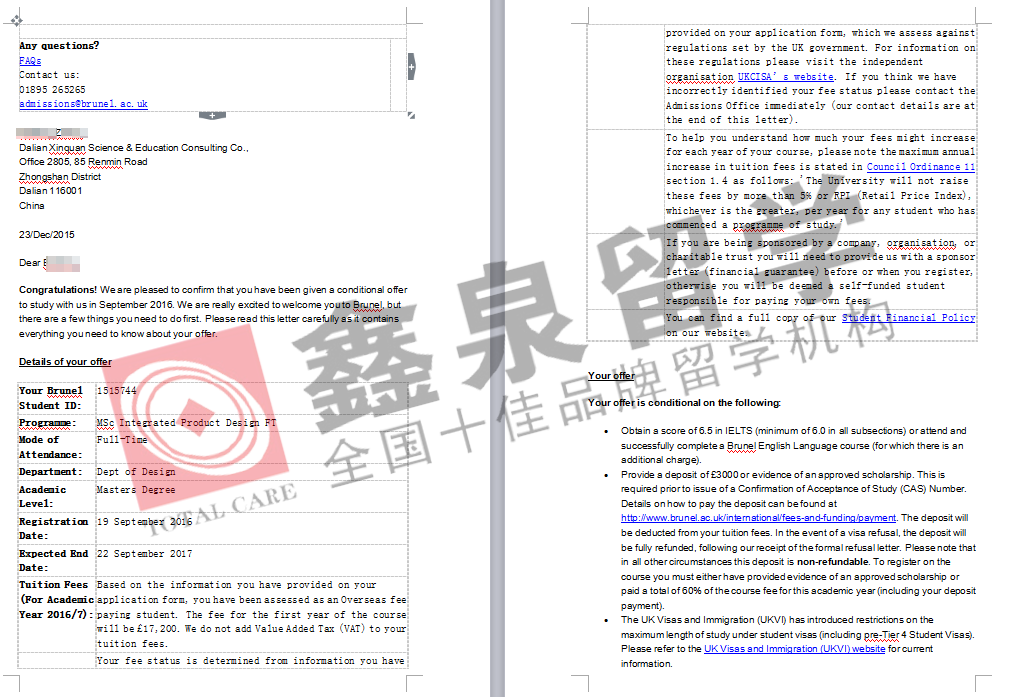Image resolution: width=1010 pixels, height=697 pixels.
Task: Click the phone number 01895 265265
Action: tap(52, 90)
